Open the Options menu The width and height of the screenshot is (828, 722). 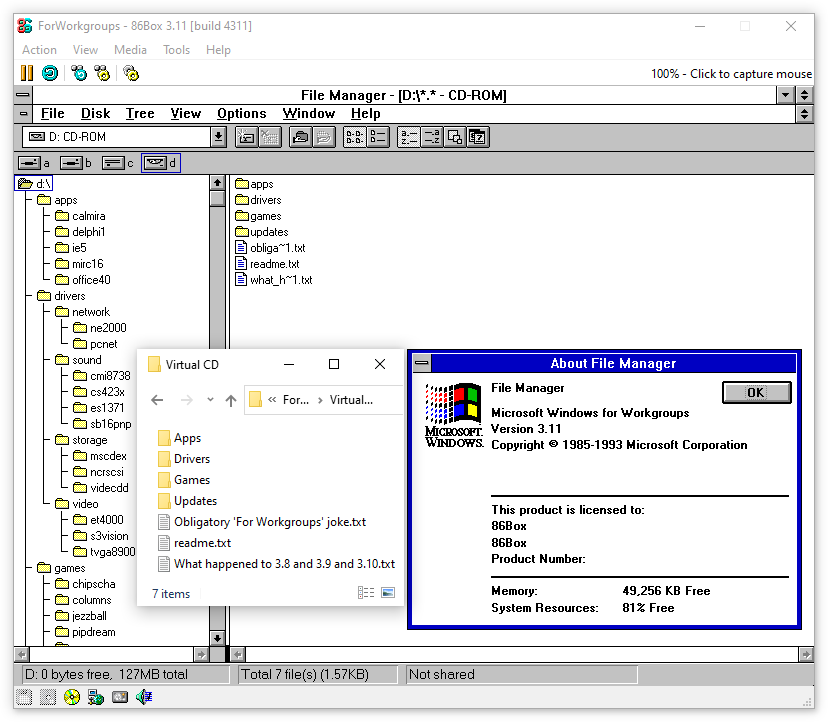(x=241, y=114)
